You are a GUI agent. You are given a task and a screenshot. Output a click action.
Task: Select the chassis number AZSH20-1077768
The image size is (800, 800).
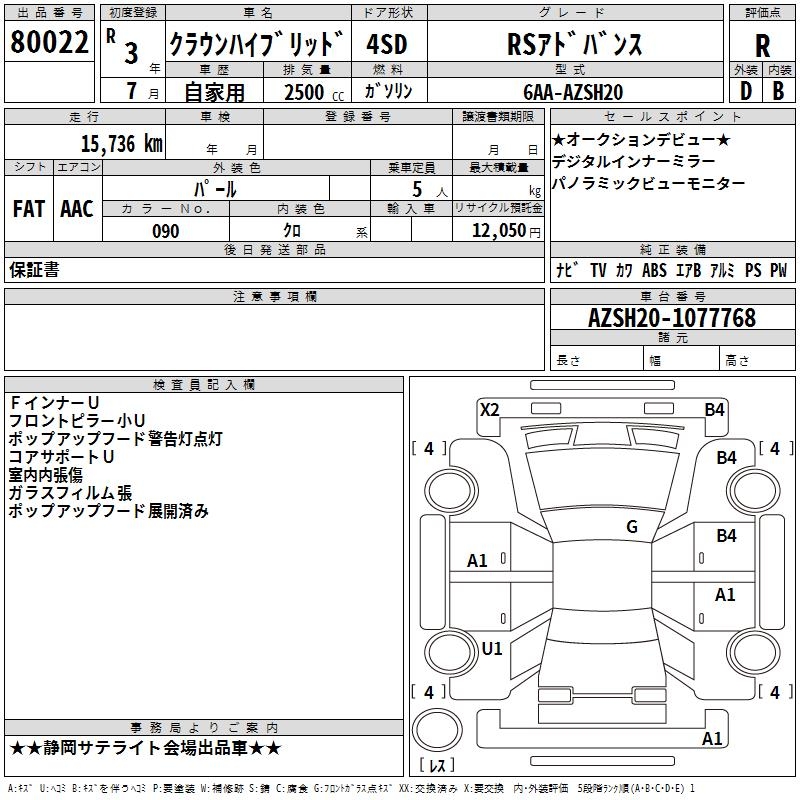672,318
